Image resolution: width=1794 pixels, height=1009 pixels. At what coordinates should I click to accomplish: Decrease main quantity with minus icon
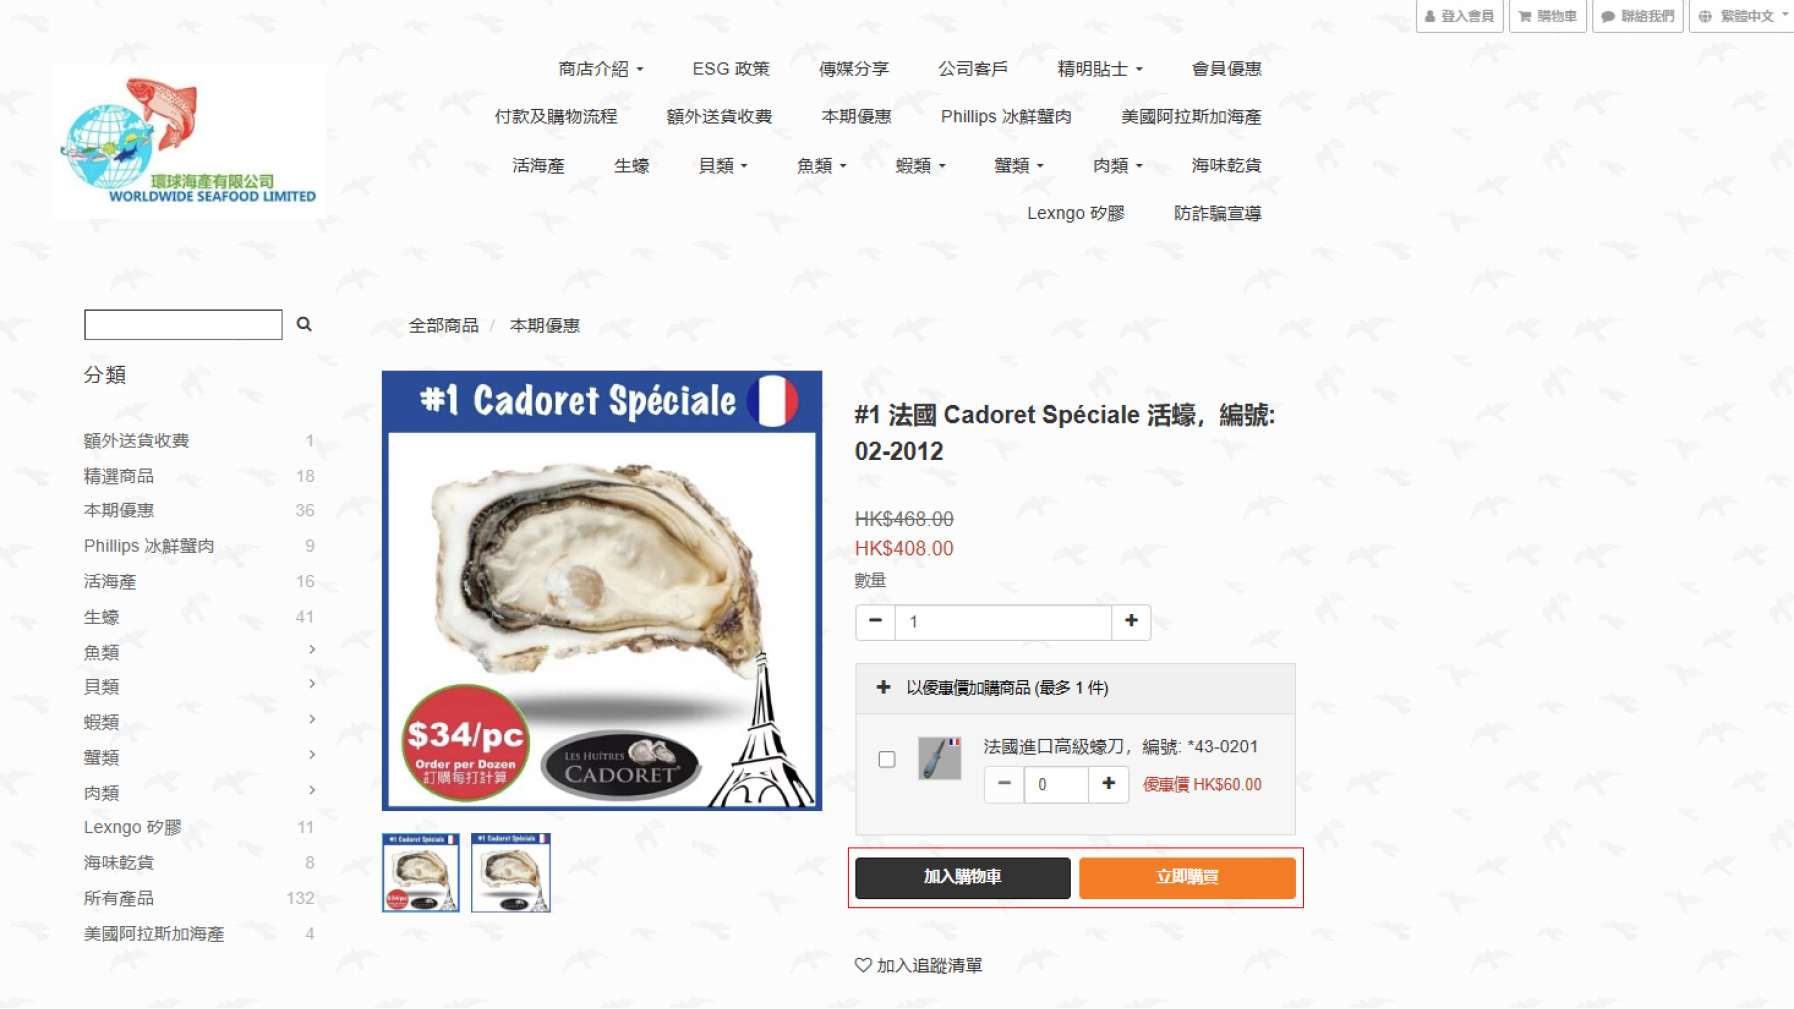[875, 621]
